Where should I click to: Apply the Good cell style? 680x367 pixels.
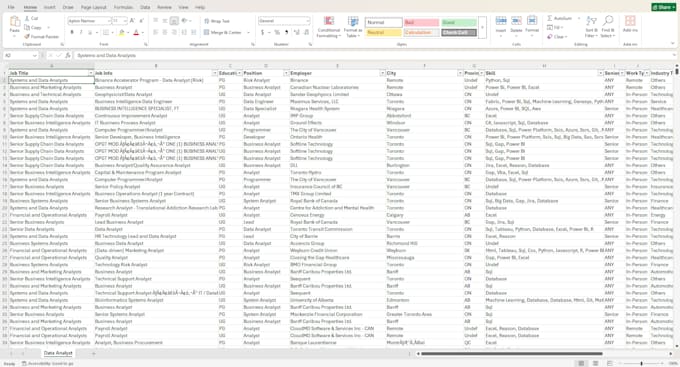tap(459, 23)
